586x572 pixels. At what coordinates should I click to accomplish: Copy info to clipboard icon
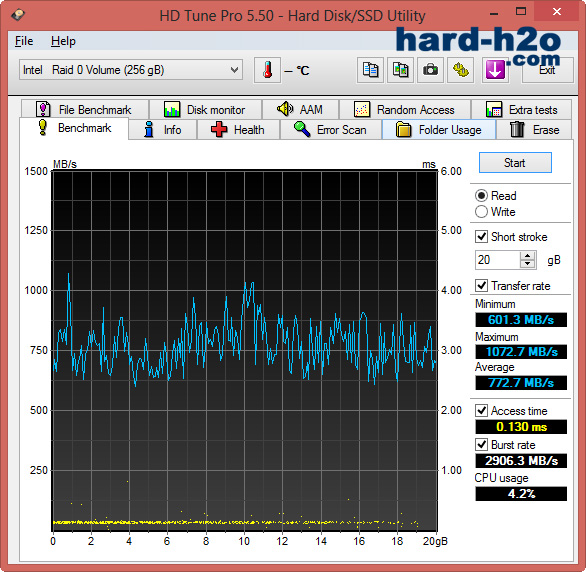pyautogui.click(x=370, y=70)
